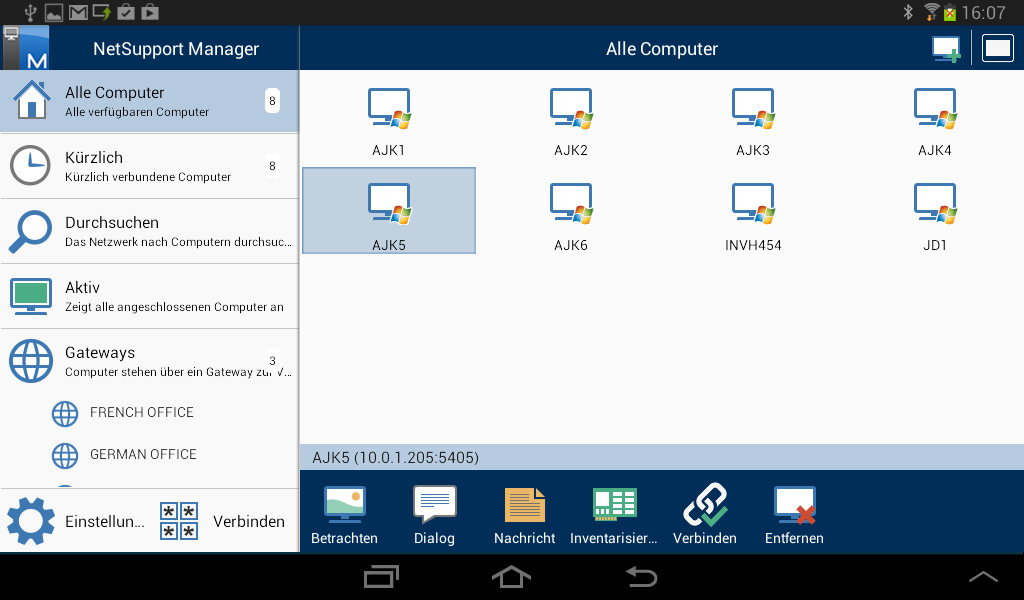Tap Betrachten to view the remote screen
1024x600 pixels.
[x=344, y=514]
